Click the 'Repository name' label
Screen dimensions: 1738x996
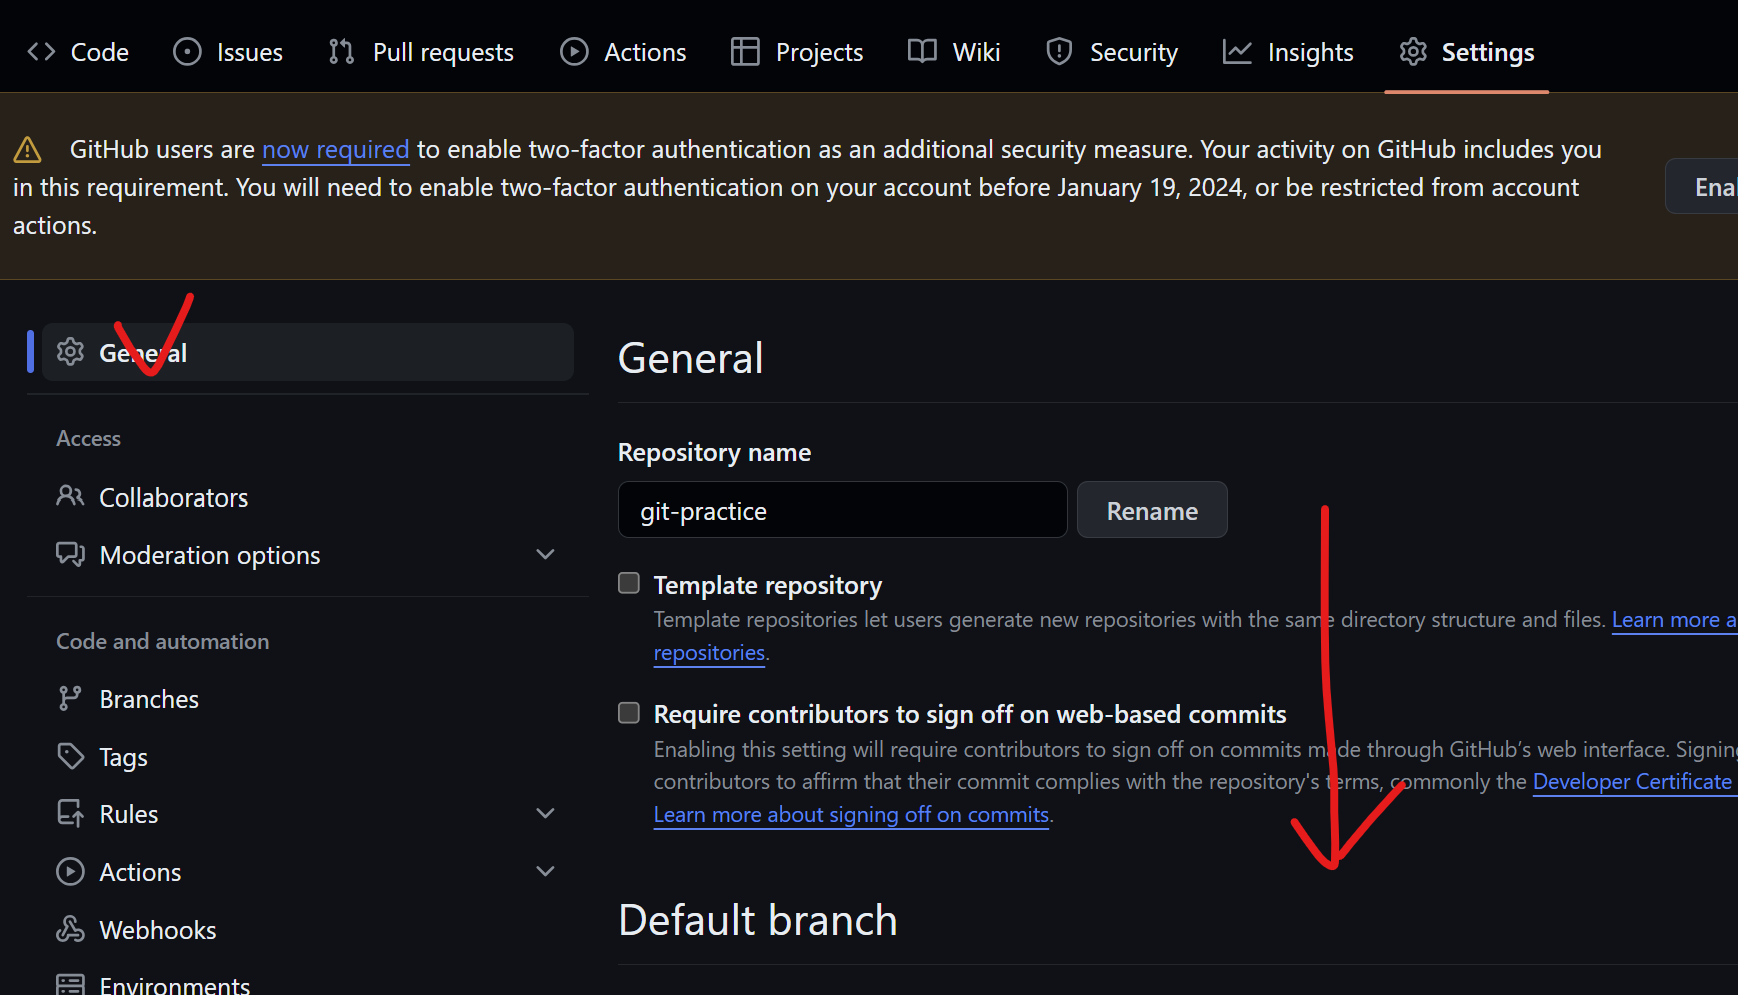(x=714, y=452)
